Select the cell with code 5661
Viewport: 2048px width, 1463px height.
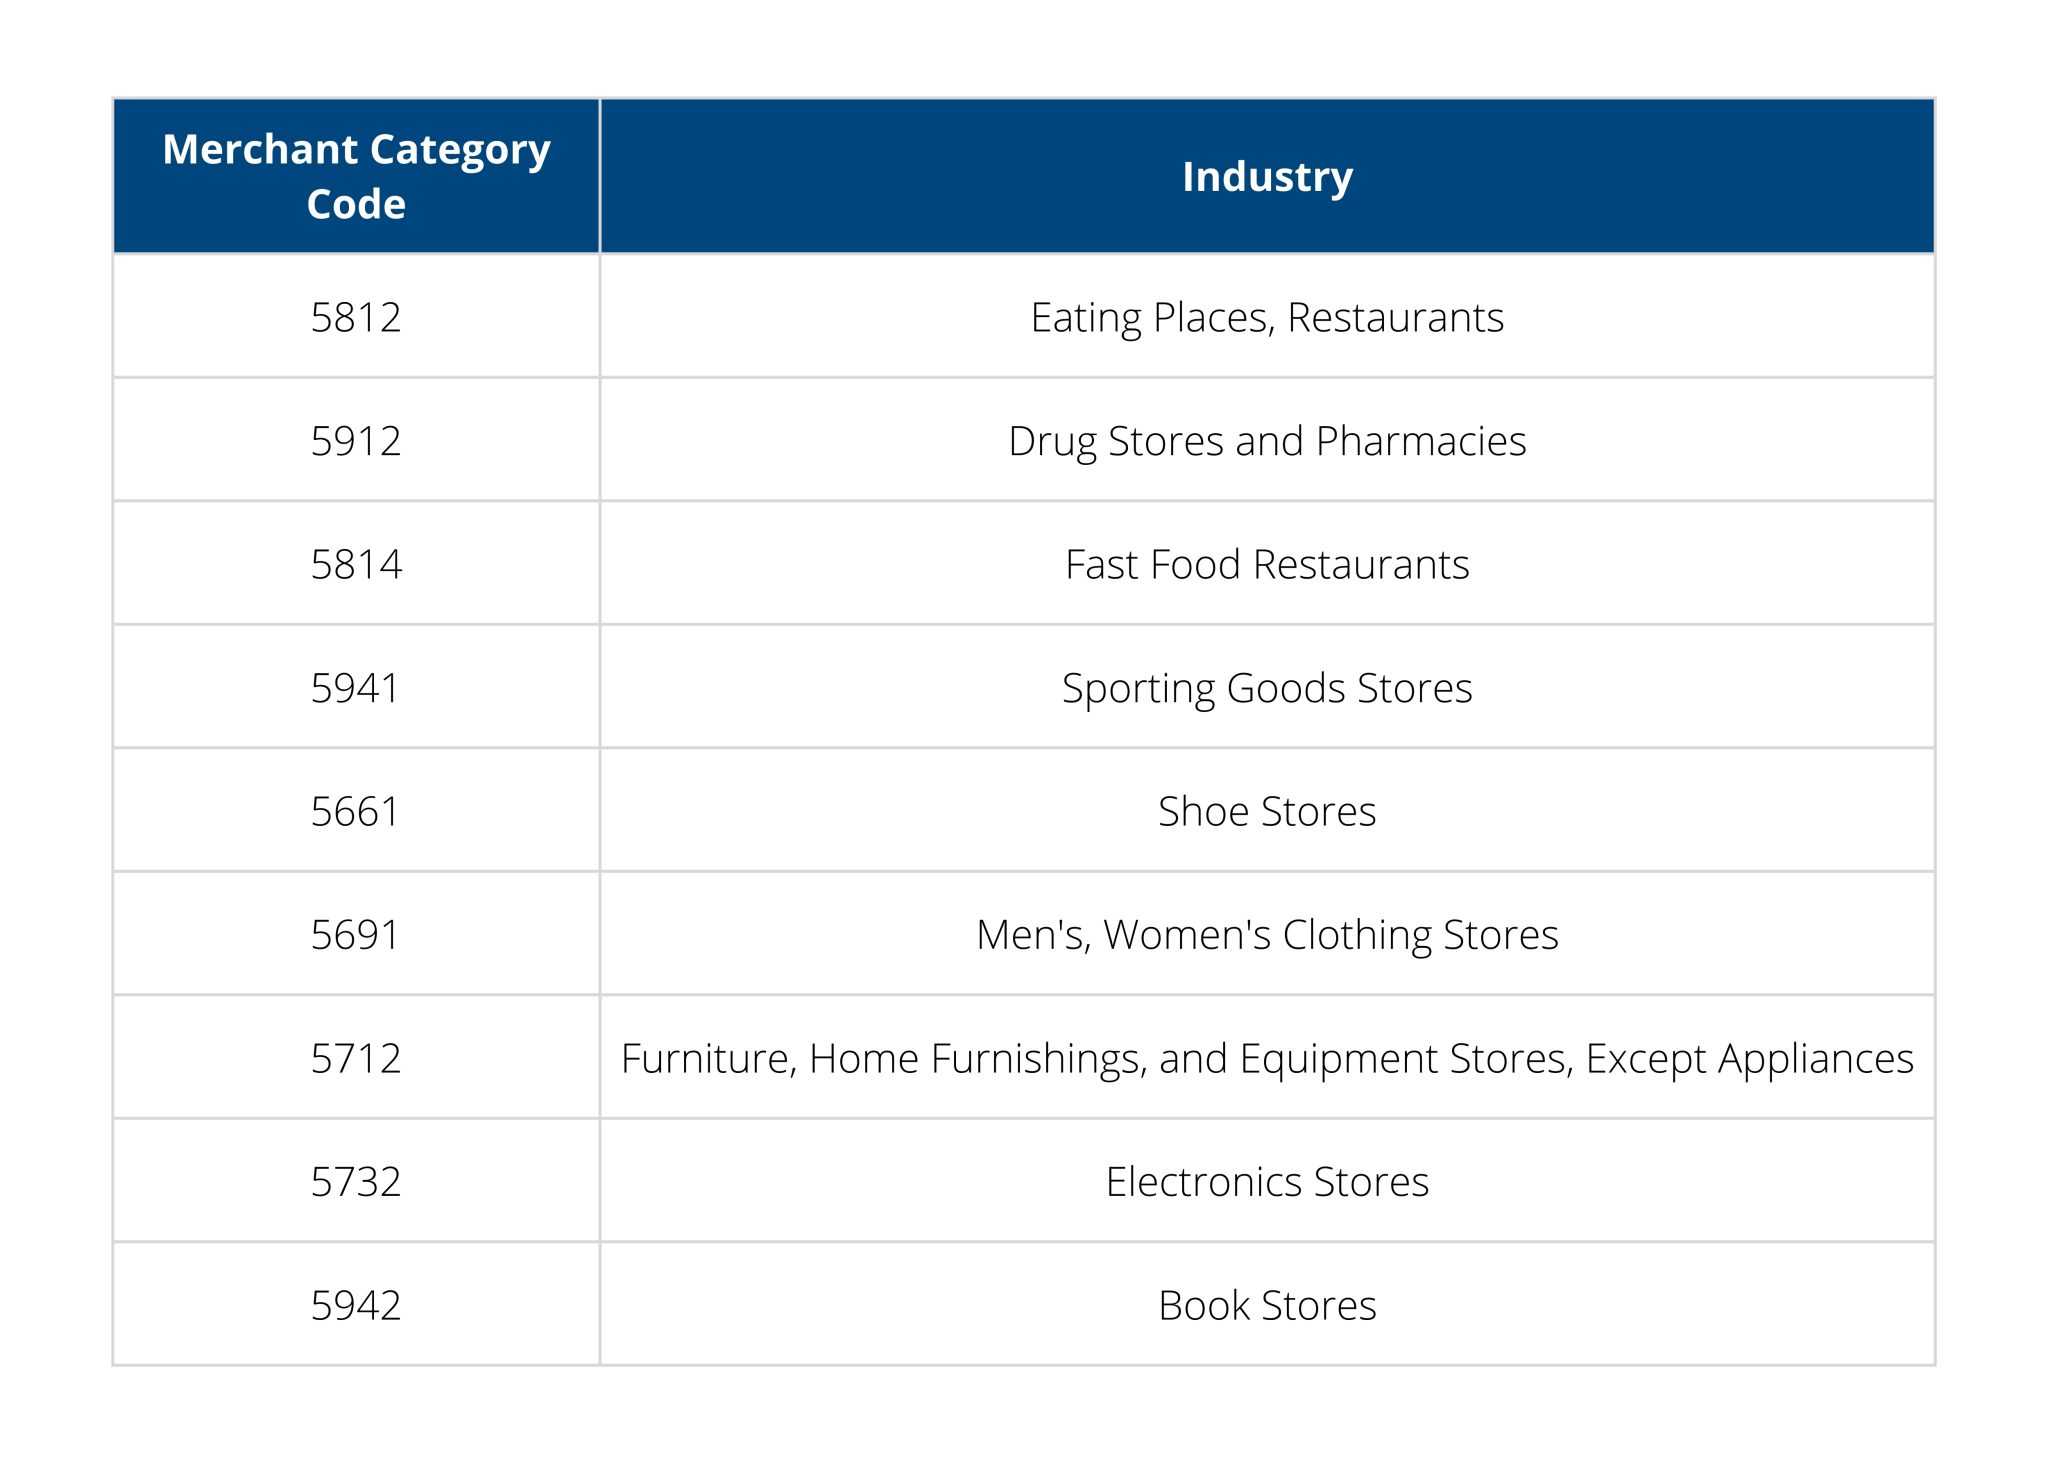click(356, 811)
